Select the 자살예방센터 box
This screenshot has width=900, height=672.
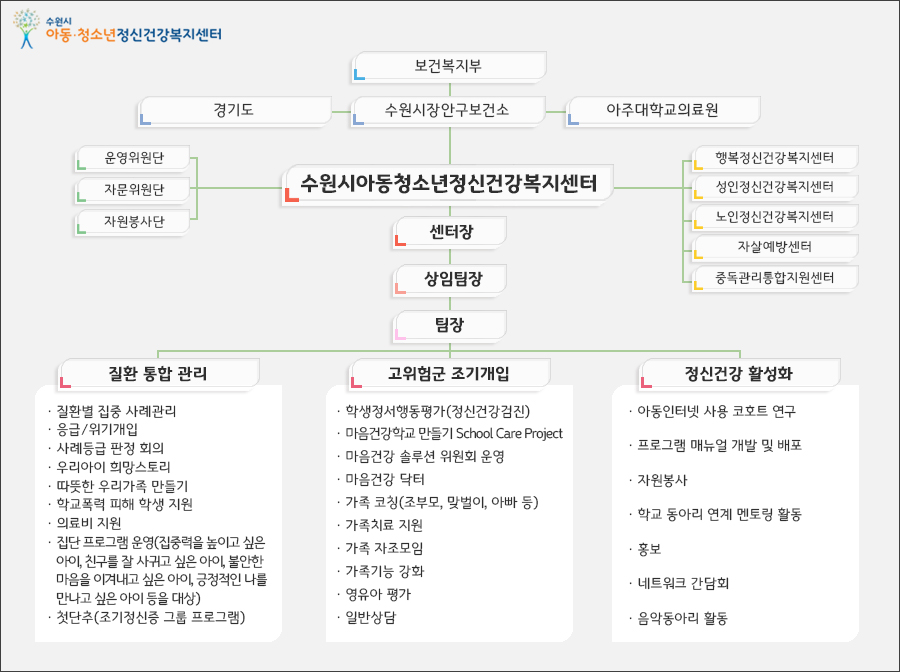775,247
